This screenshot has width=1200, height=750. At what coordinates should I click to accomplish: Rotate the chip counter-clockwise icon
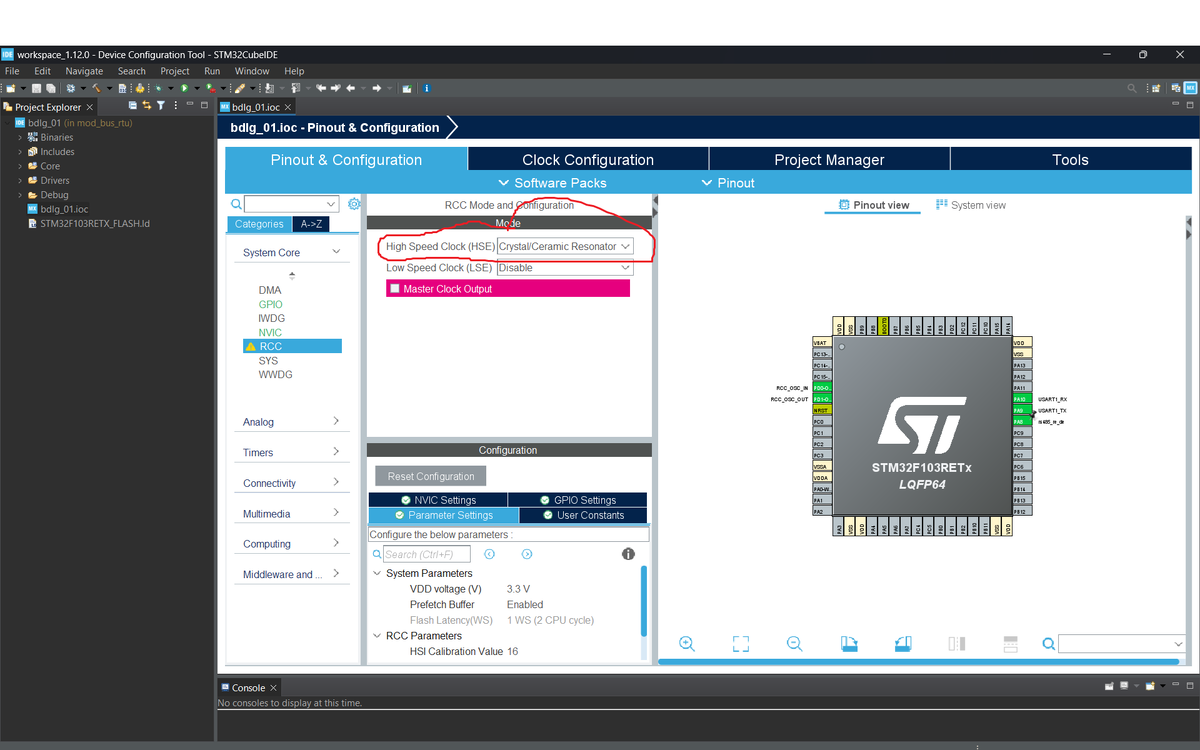pyautogui.click(x=902, y=644)
